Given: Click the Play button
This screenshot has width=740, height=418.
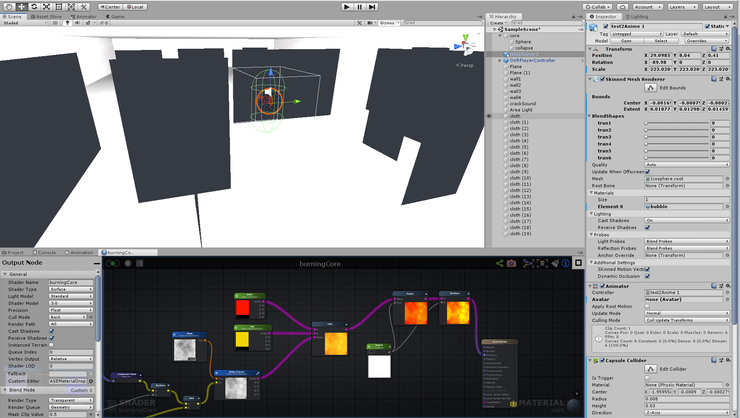Looking at the screenshot, I should [347, 7].
